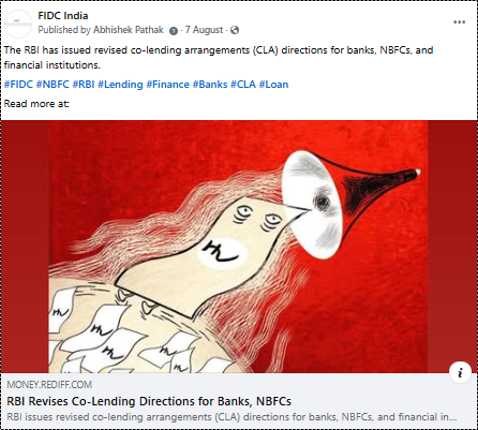The image size is (478, 430).
Task: Click the public audience globe icon
Action: click(235, 30)
